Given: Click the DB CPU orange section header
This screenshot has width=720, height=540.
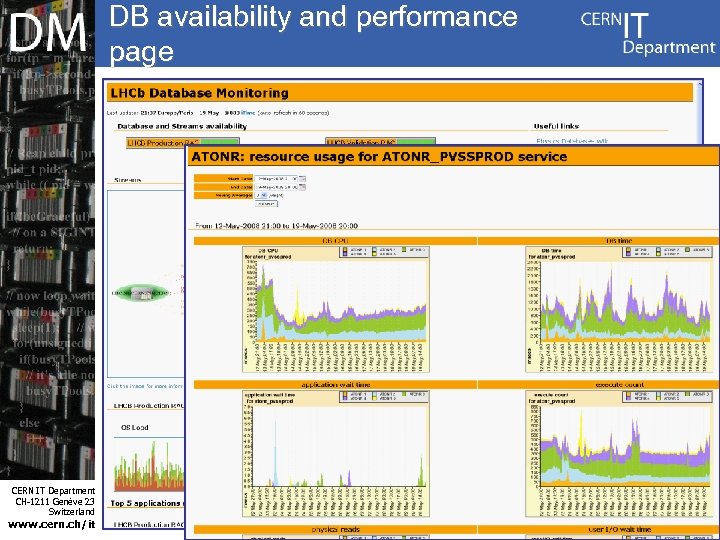Looking at the screenshot, I should [336, 241].
